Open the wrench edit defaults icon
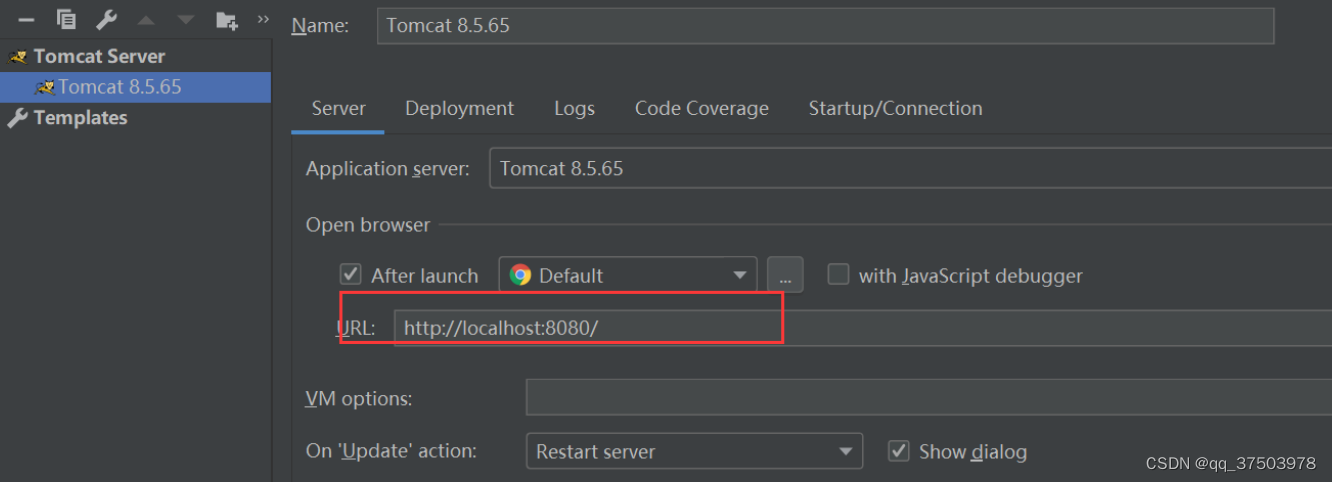Image resolution: width=1332 pixels, height=482 pixels. coord(106,19)
